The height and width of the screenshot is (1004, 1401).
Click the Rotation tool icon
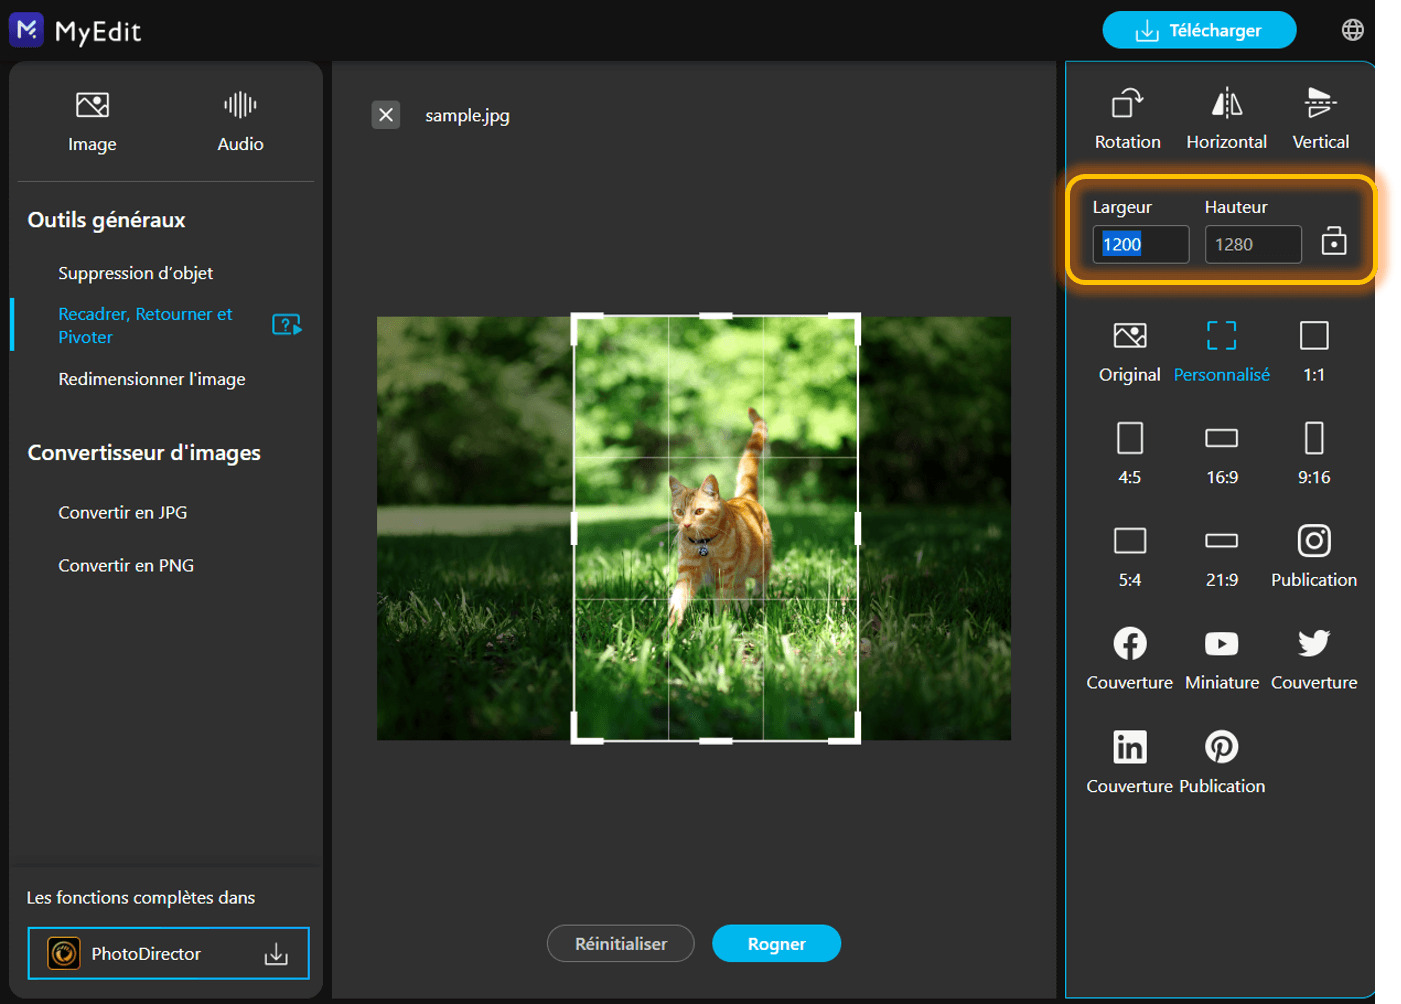(x=1127, y=119)
